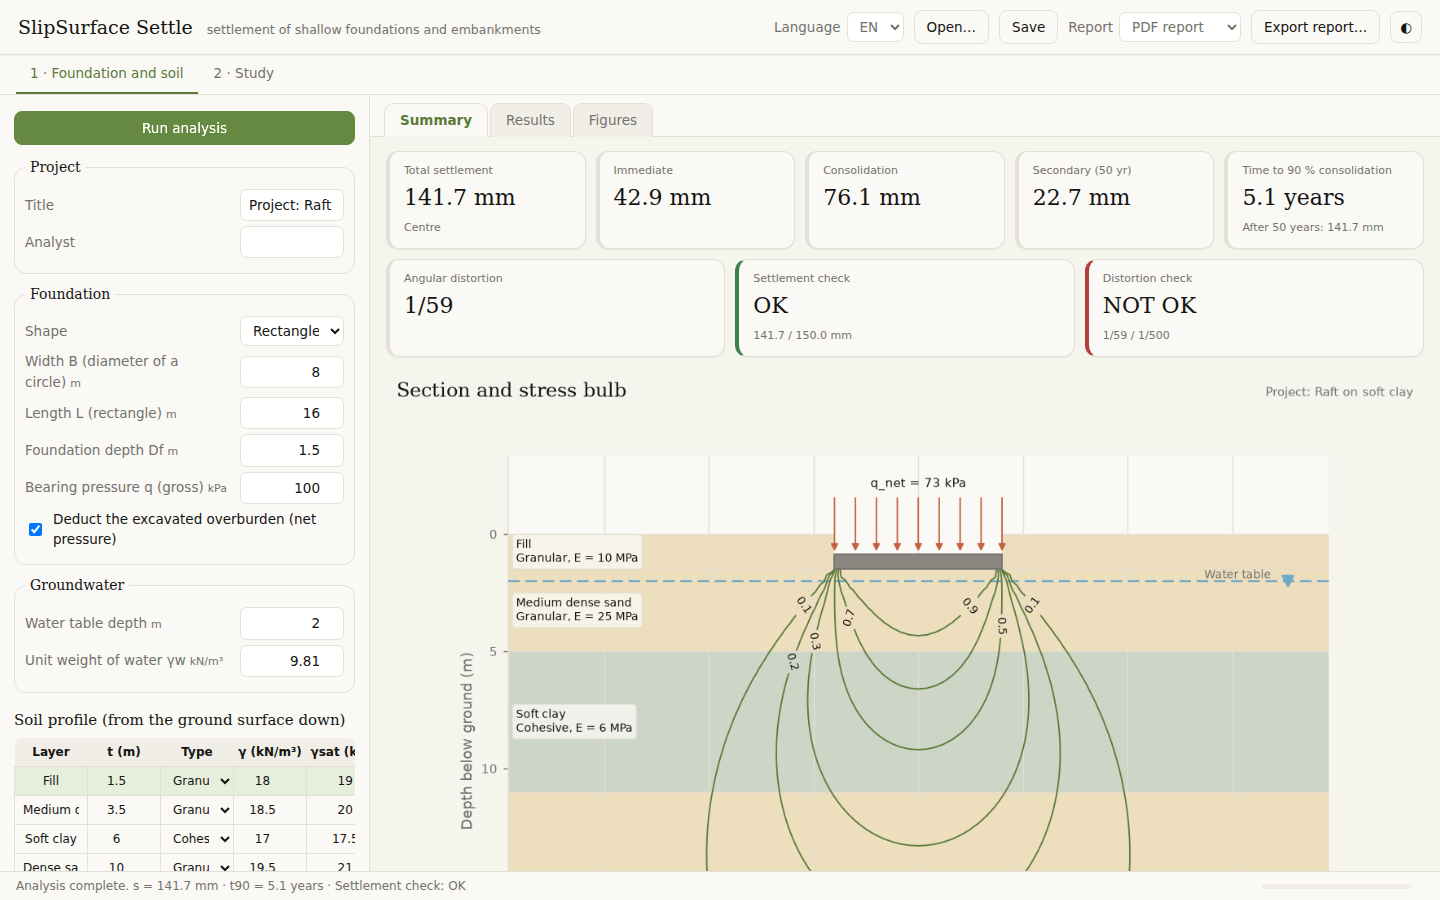Click Angular distortion 1/59 card
1440x900 pixels.
556,308
